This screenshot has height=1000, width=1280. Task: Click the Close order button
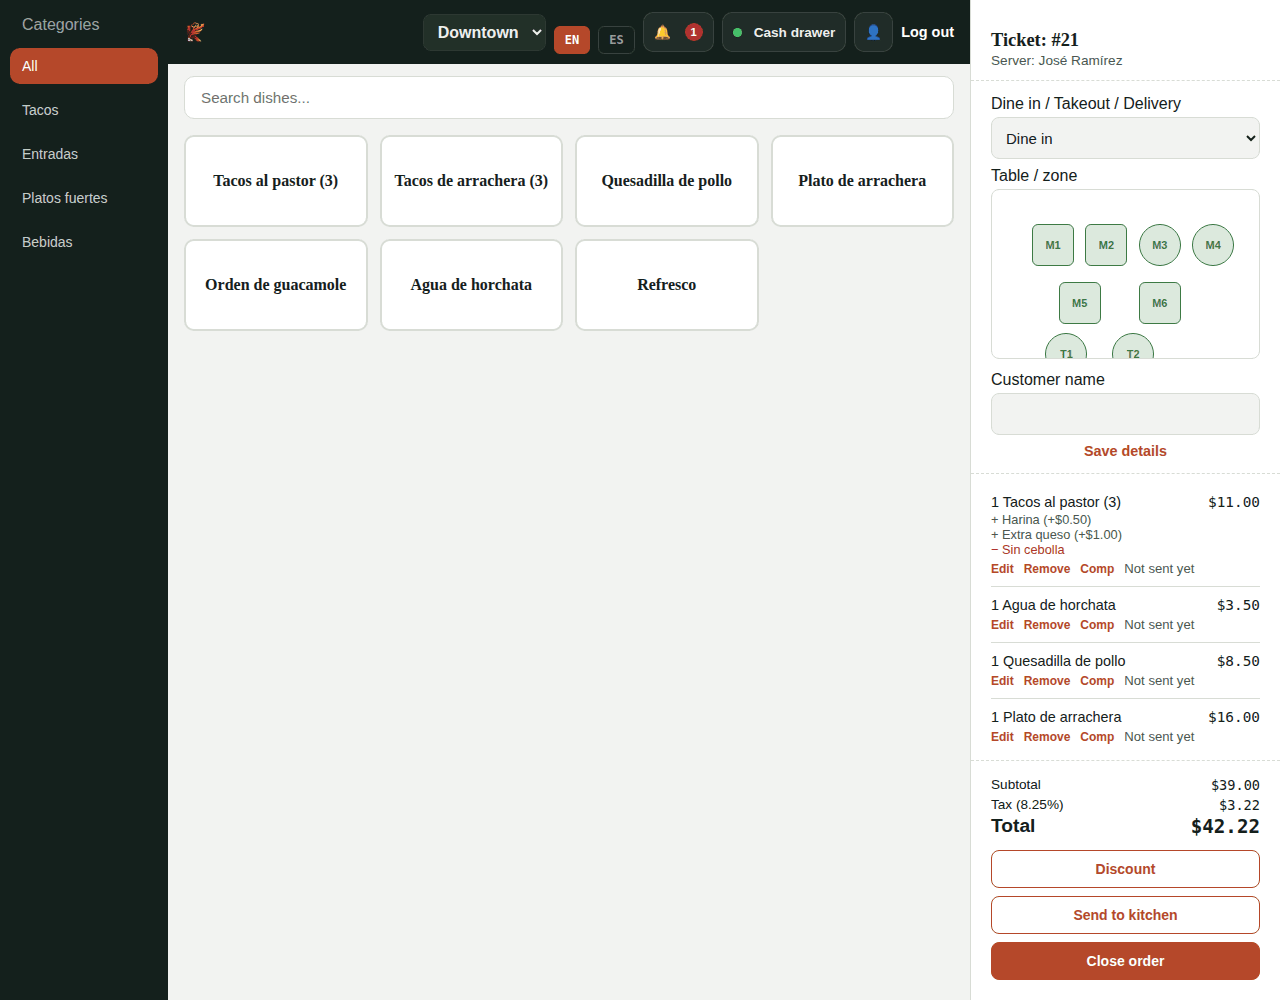(x=1125, y=961)
